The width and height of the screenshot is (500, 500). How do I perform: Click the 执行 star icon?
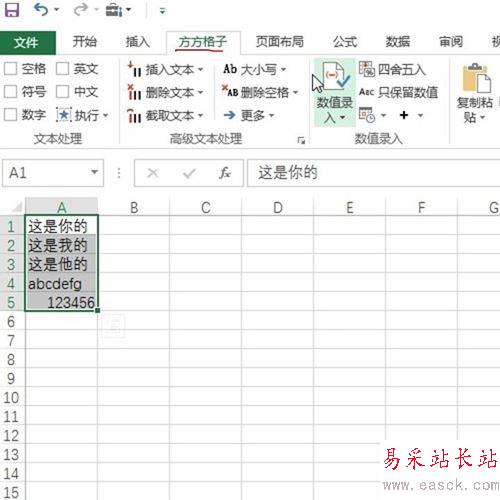64,115
